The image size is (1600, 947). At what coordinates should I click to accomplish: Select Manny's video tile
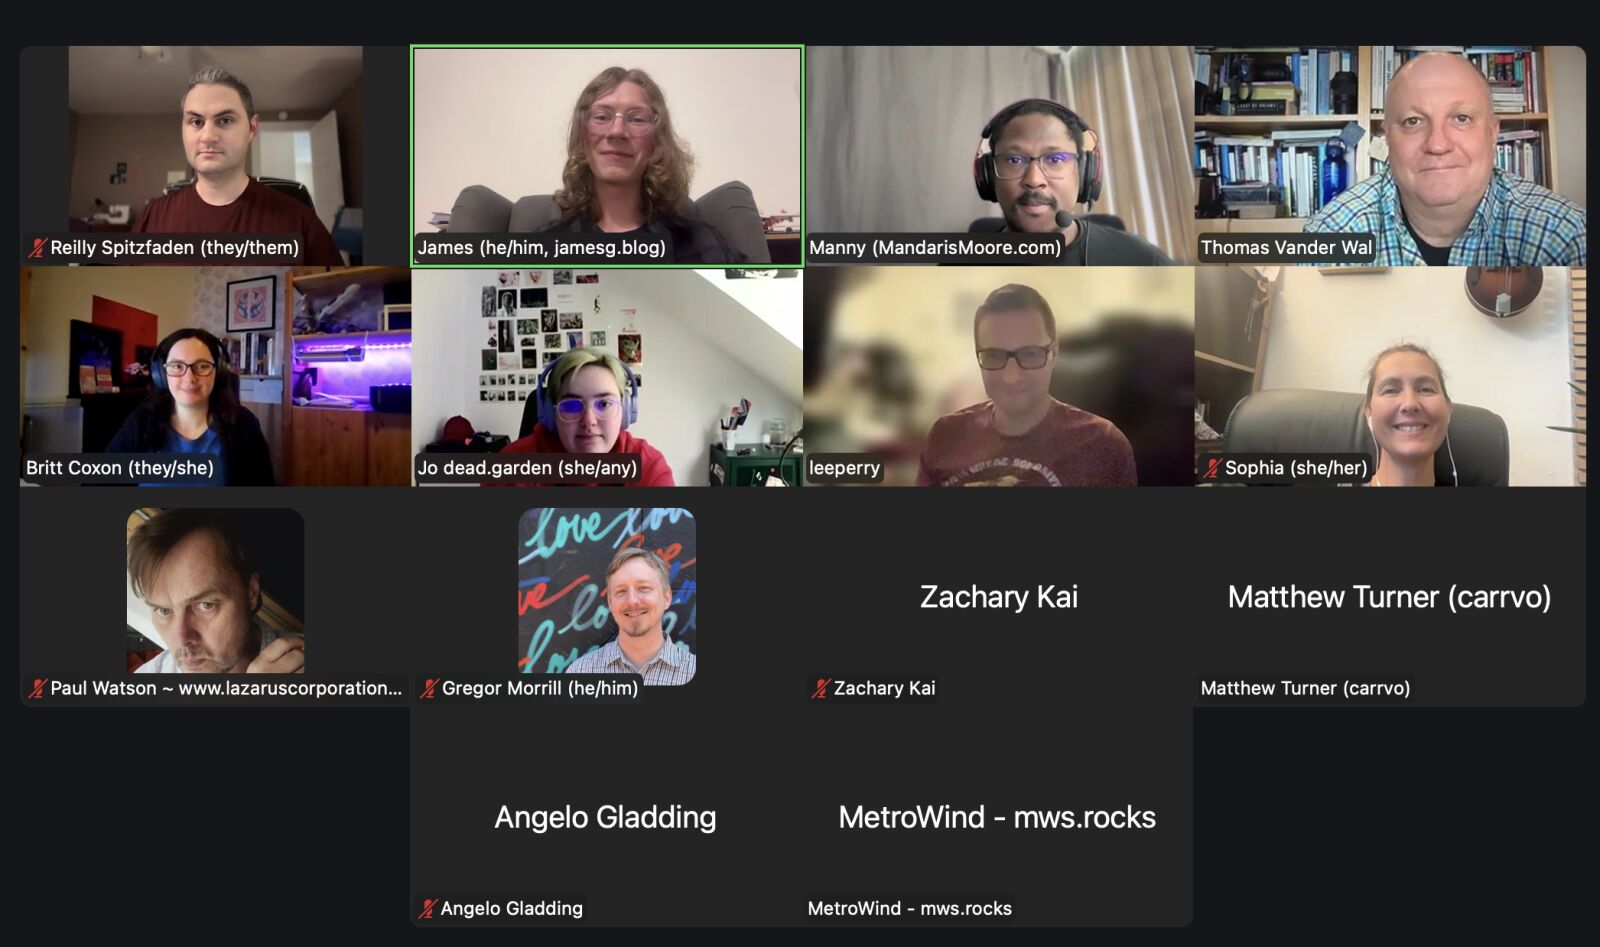pos(999,156)
